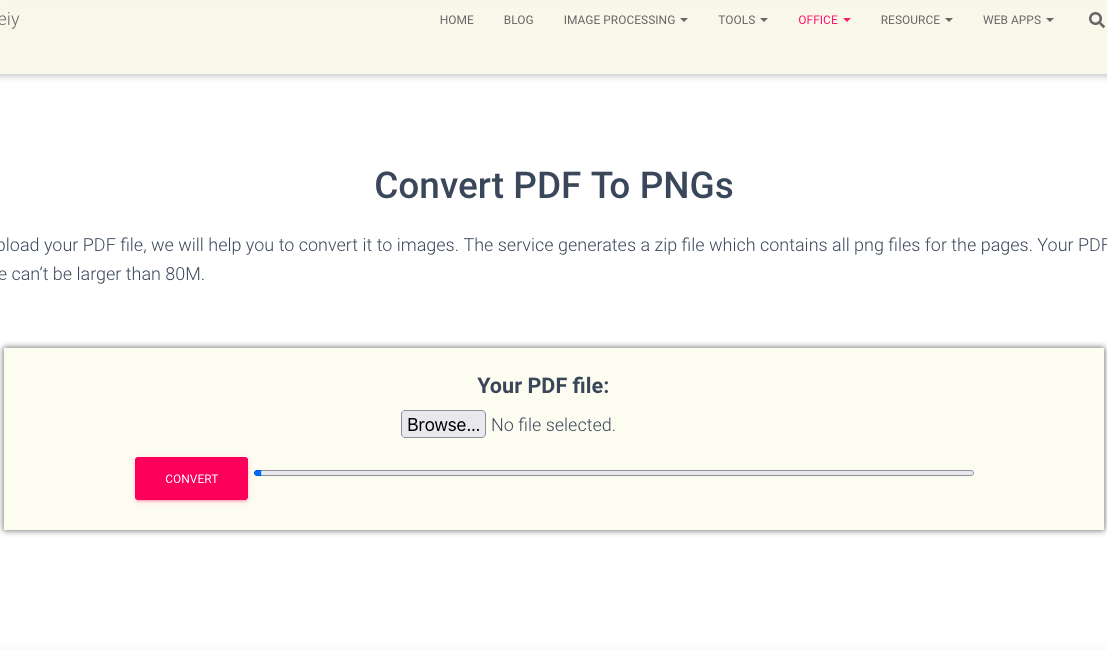Image resolution: width=1107 pixels, height=650 pixels.
Task: Expand the RESOURCE dropdown menu
Action: tap(916, 20)
